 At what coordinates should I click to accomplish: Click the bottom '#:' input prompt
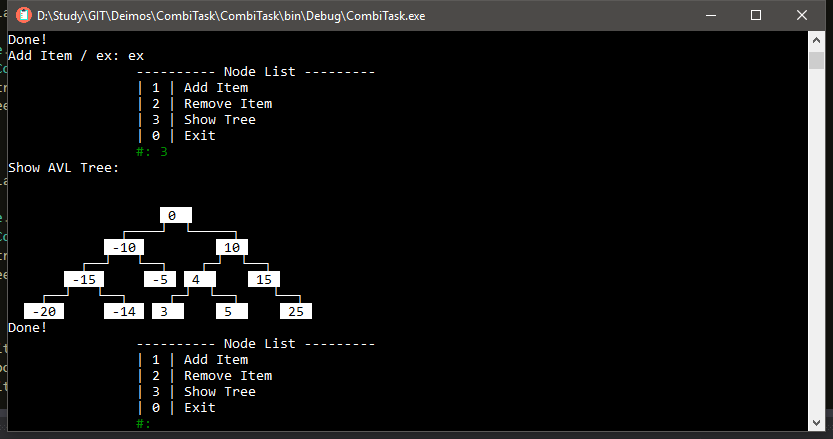point(144,424)
